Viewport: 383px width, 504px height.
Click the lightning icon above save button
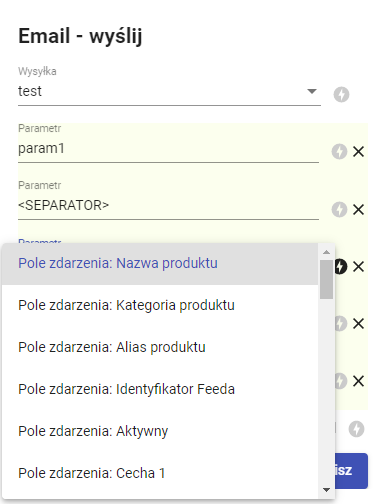[x=356, y=429]
